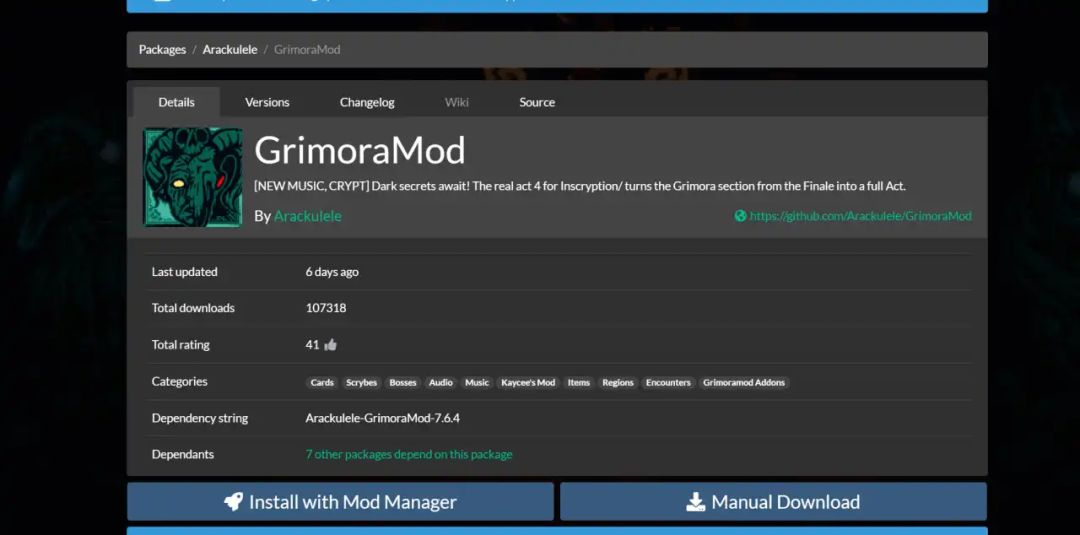Image resolution: width=1080 pixels, height=535 pixels.
Task: Open the Source tab
Action: pyautogui.click(x=537, y=102)
